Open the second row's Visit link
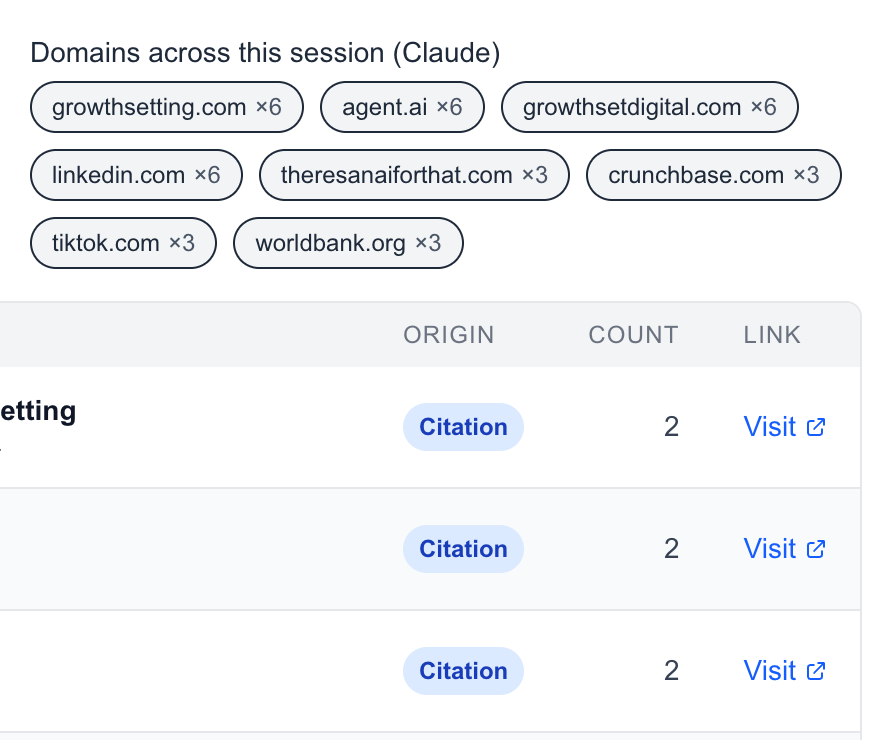Viewport: 886px width, 740px height. click(x=770, y=549)
